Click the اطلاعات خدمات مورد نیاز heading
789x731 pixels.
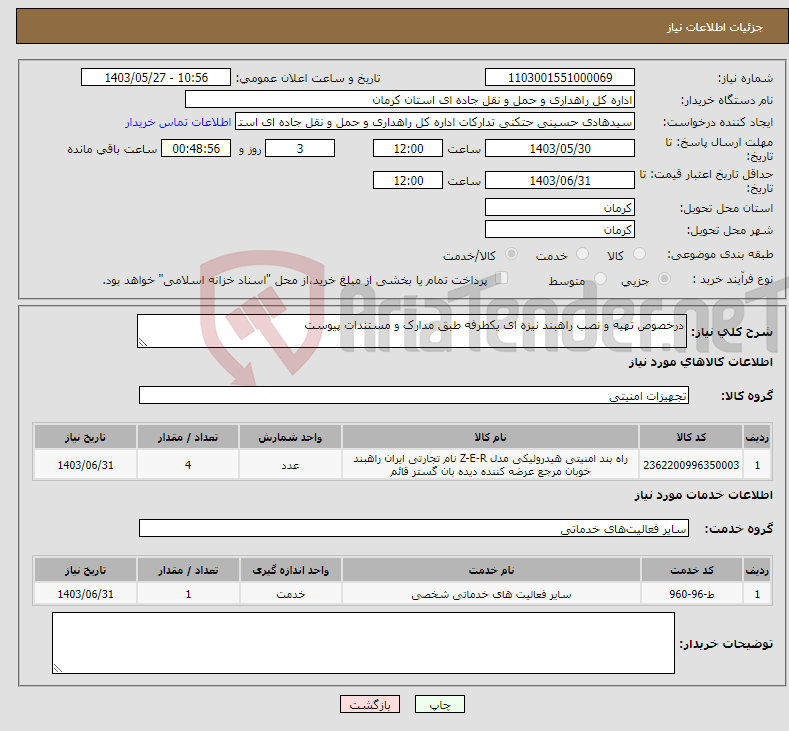(703, 495)
